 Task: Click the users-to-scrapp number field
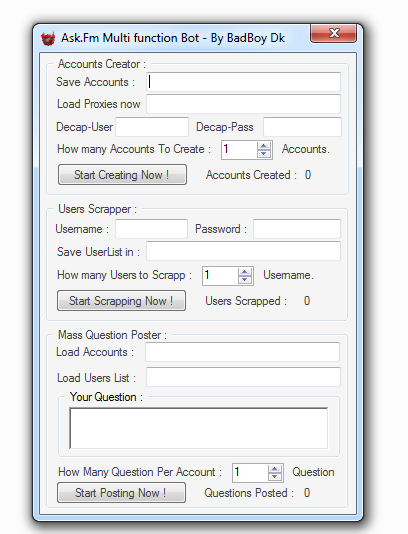(x=220, y=276)
